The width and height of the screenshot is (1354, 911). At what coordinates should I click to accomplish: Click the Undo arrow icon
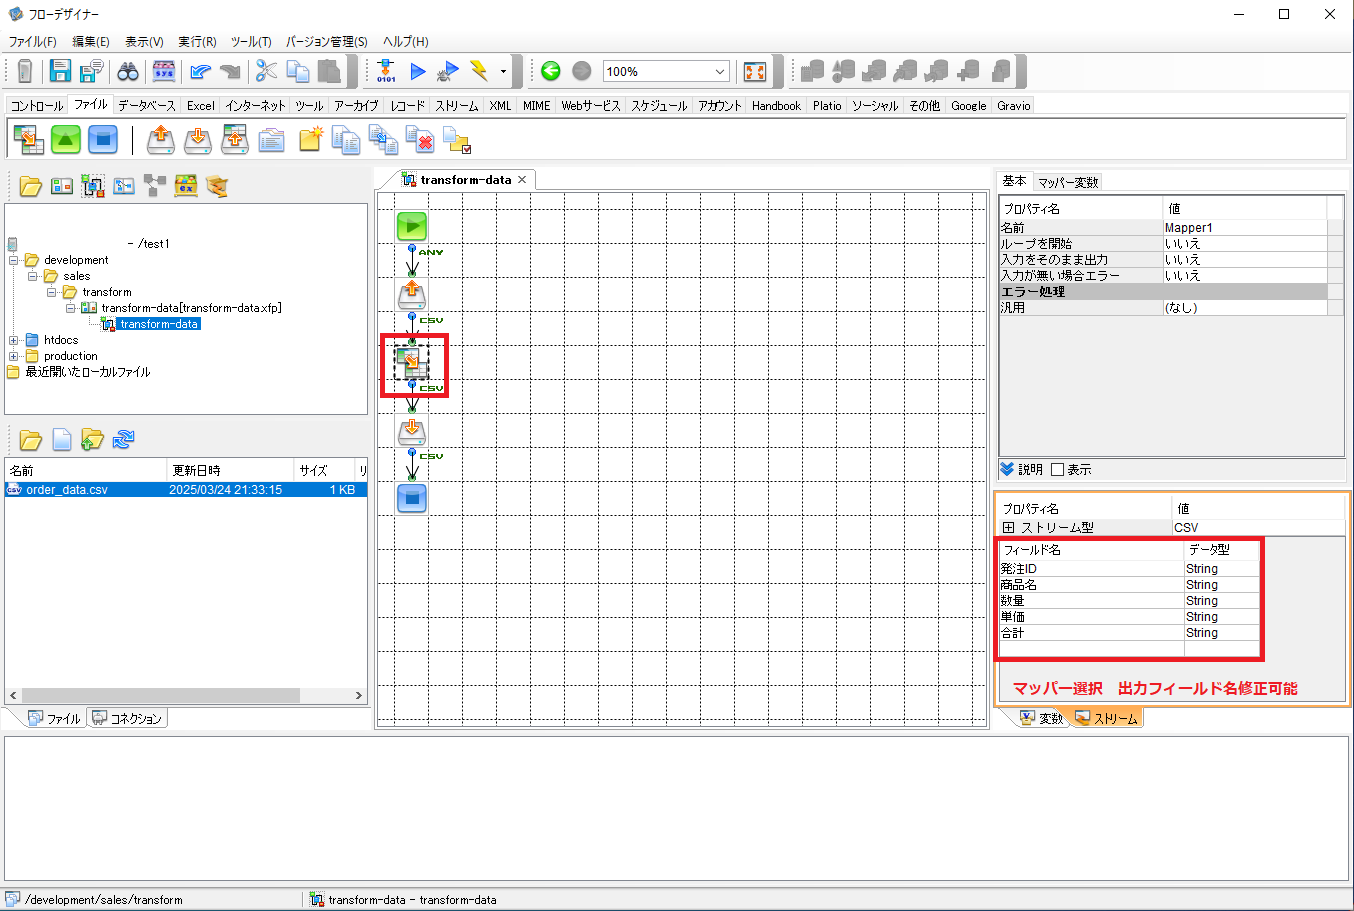[200, 71]
